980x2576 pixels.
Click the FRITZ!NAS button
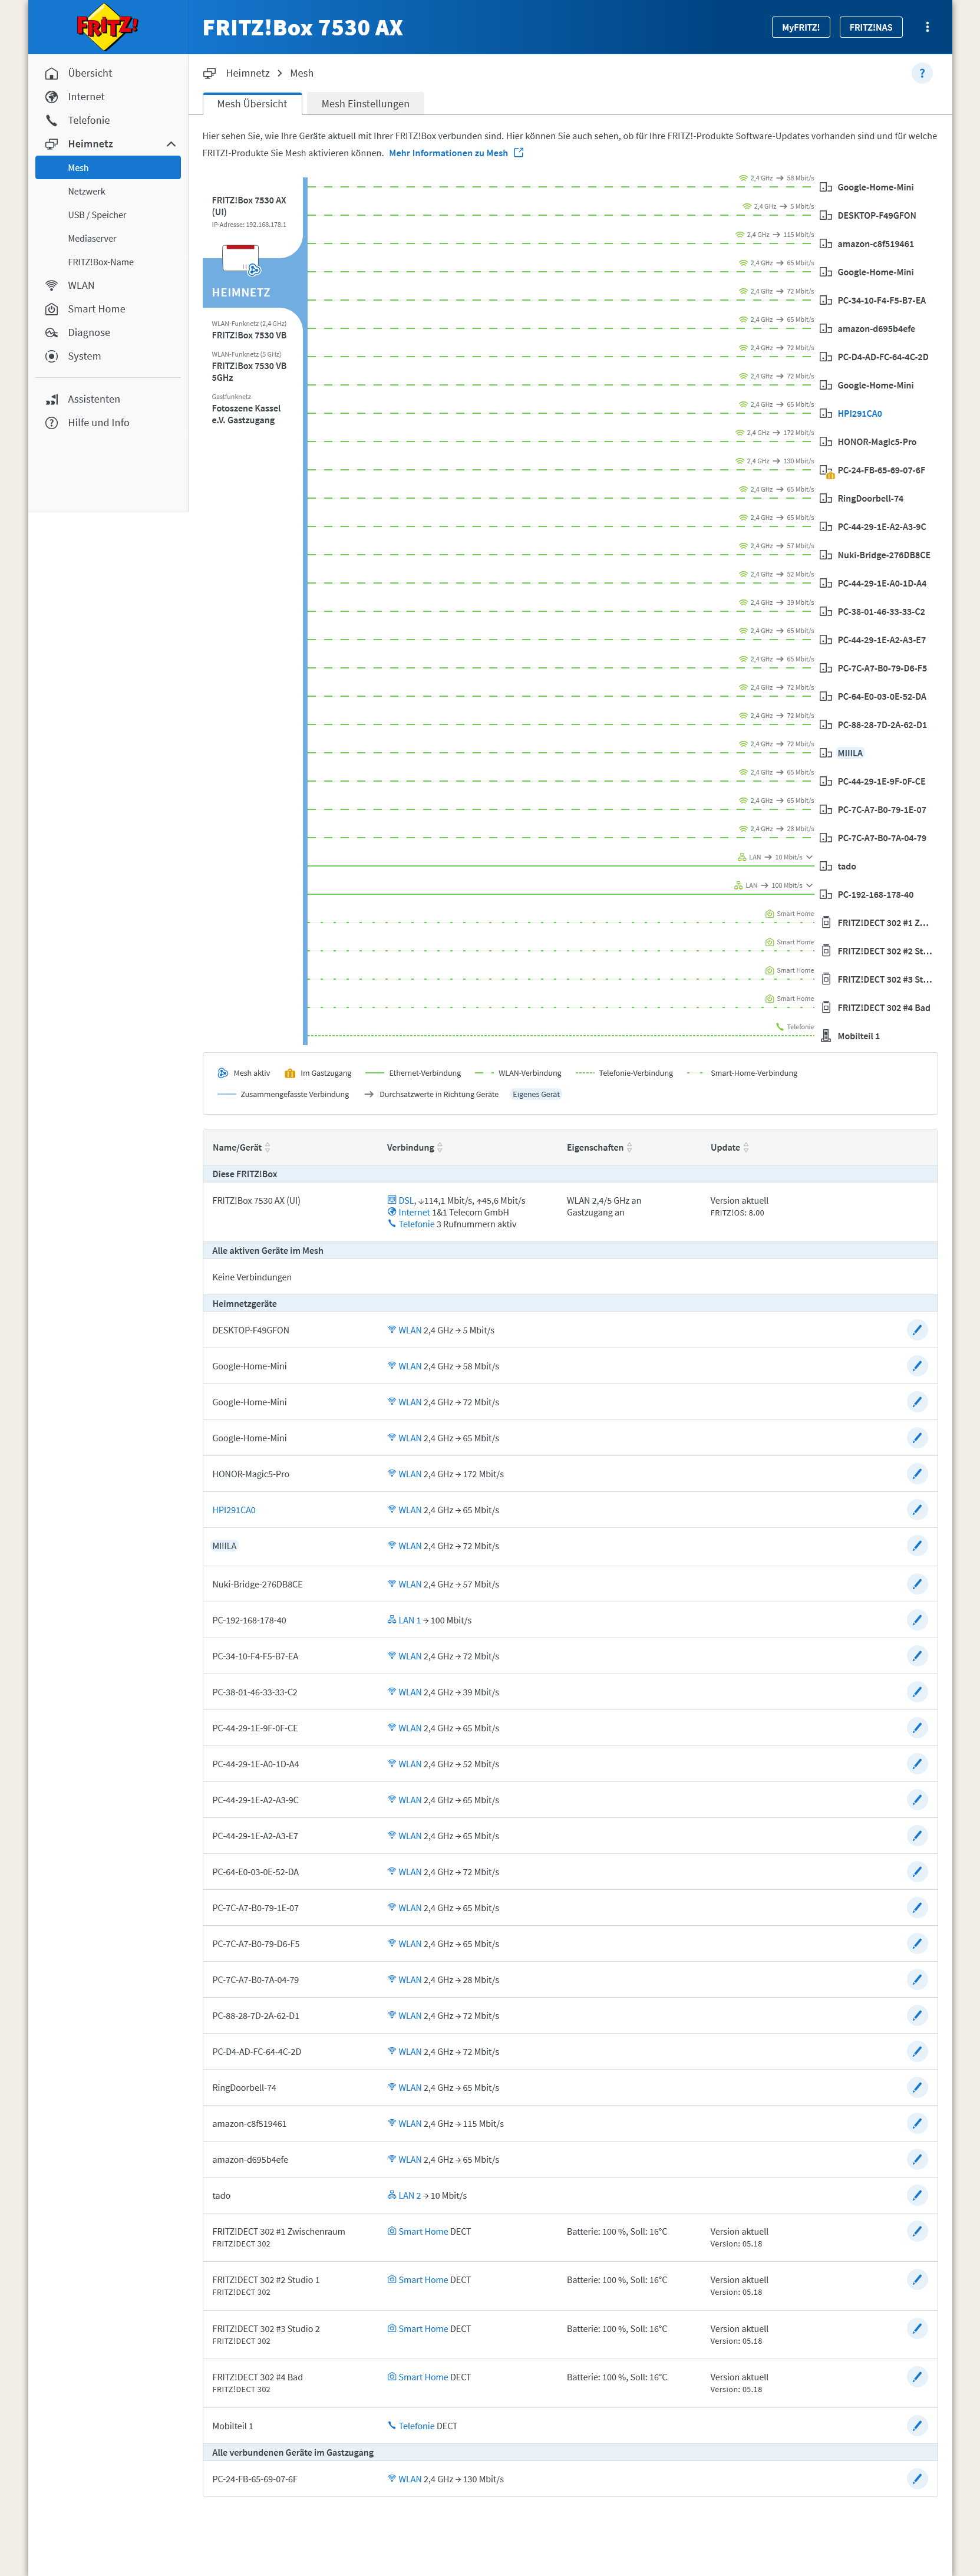pyautogui.click(x=871, y=27)
